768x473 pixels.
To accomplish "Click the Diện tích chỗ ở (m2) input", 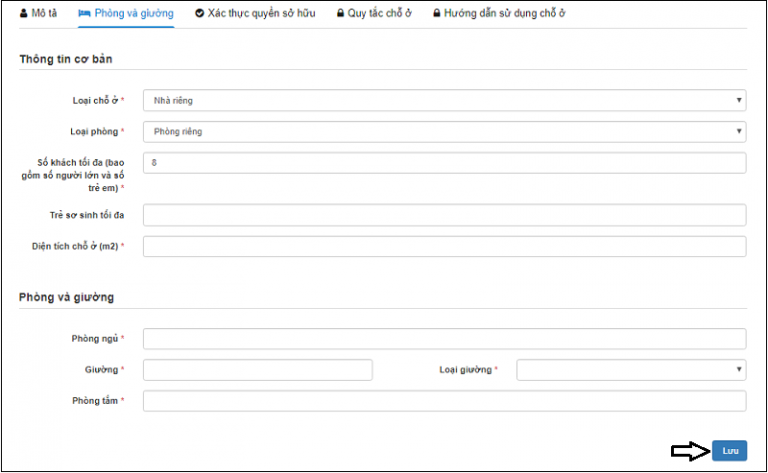I will 444,246.
